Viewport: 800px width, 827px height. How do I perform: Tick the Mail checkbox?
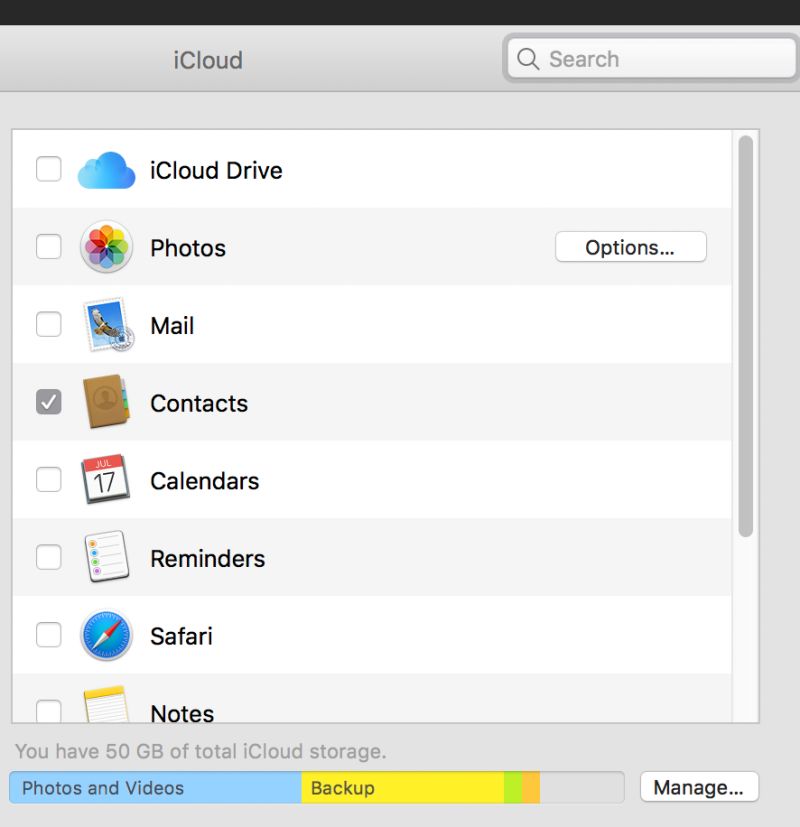point(49,324)
